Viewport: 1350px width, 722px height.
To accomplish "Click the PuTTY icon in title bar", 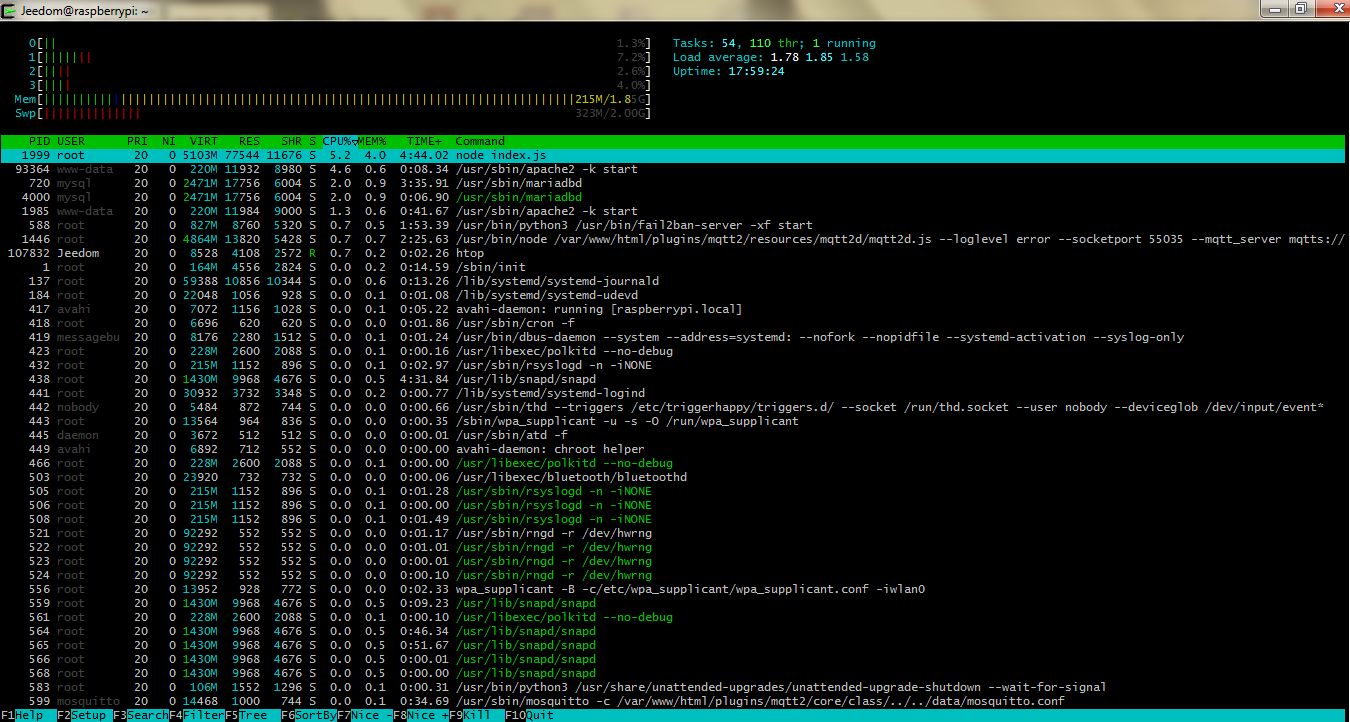I will click(11, 9).
